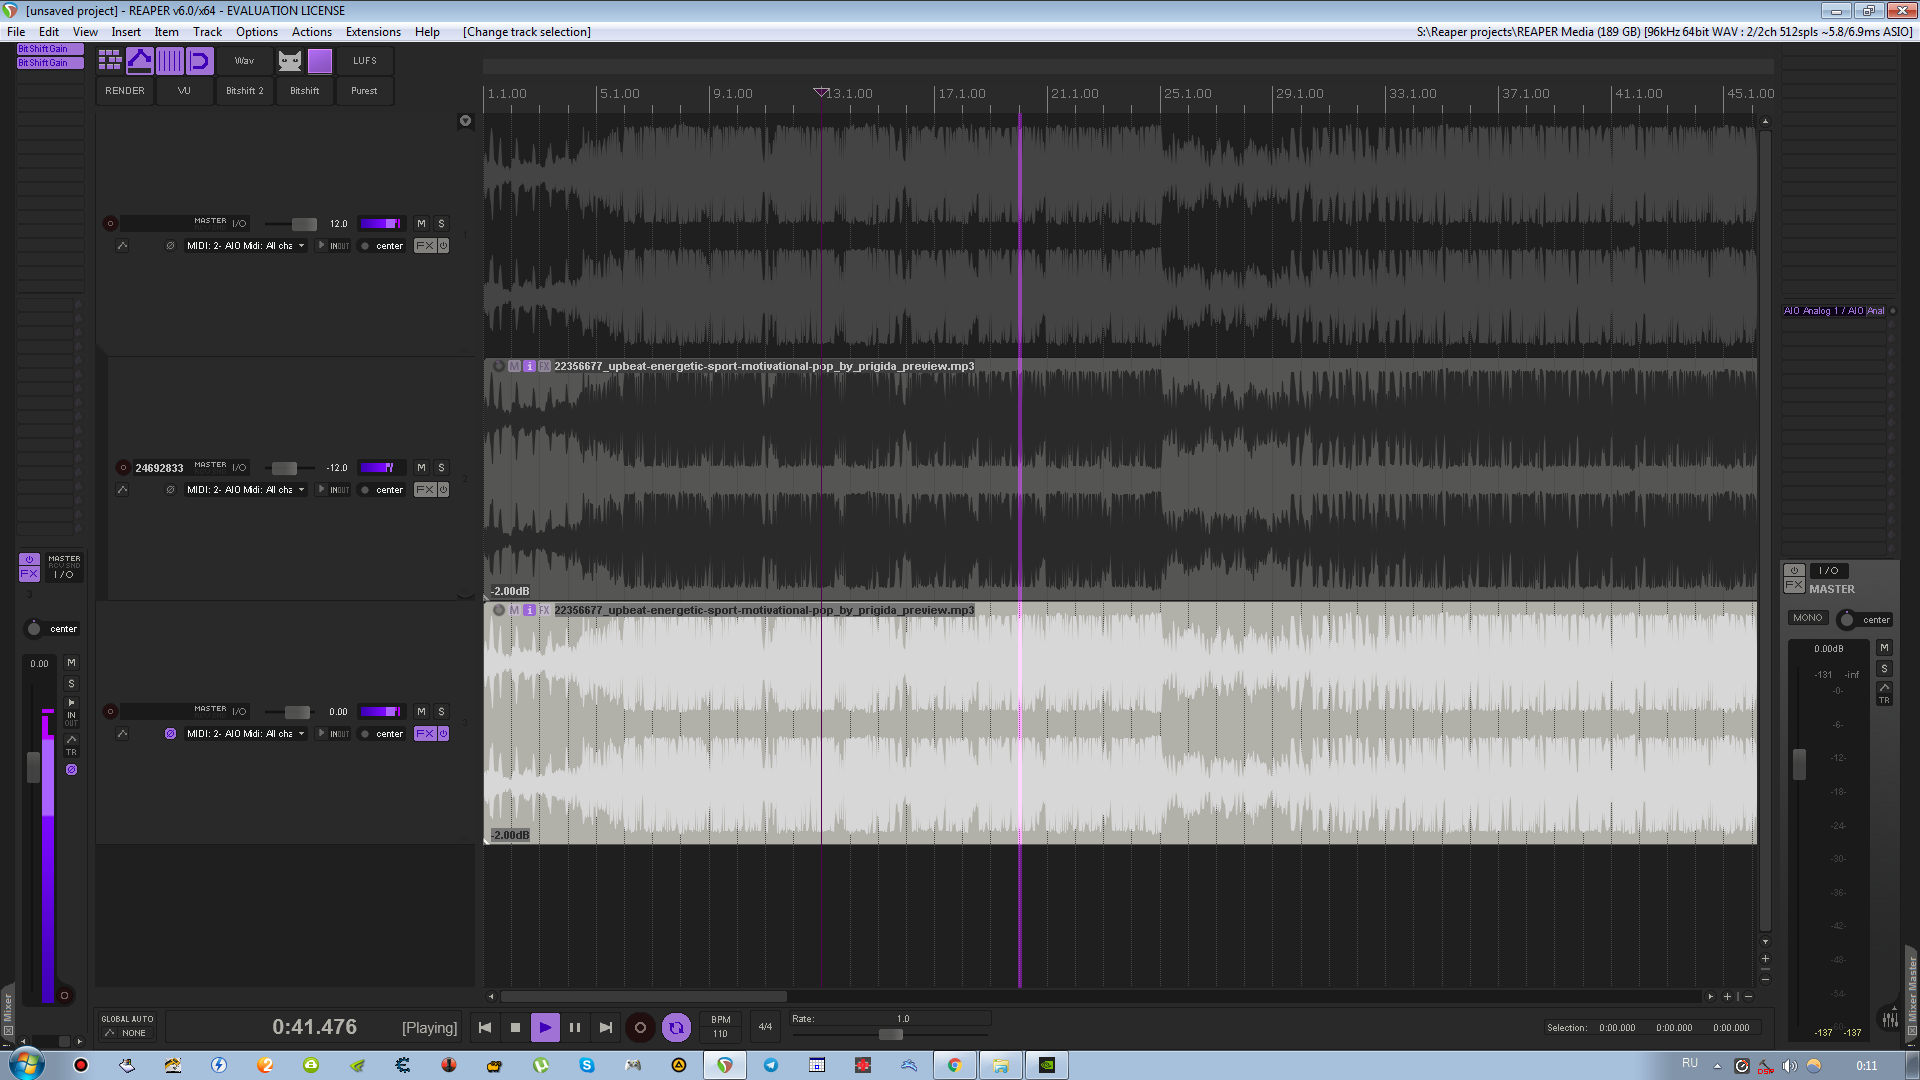Mute the master in the right mixer

coord(1884,648)
